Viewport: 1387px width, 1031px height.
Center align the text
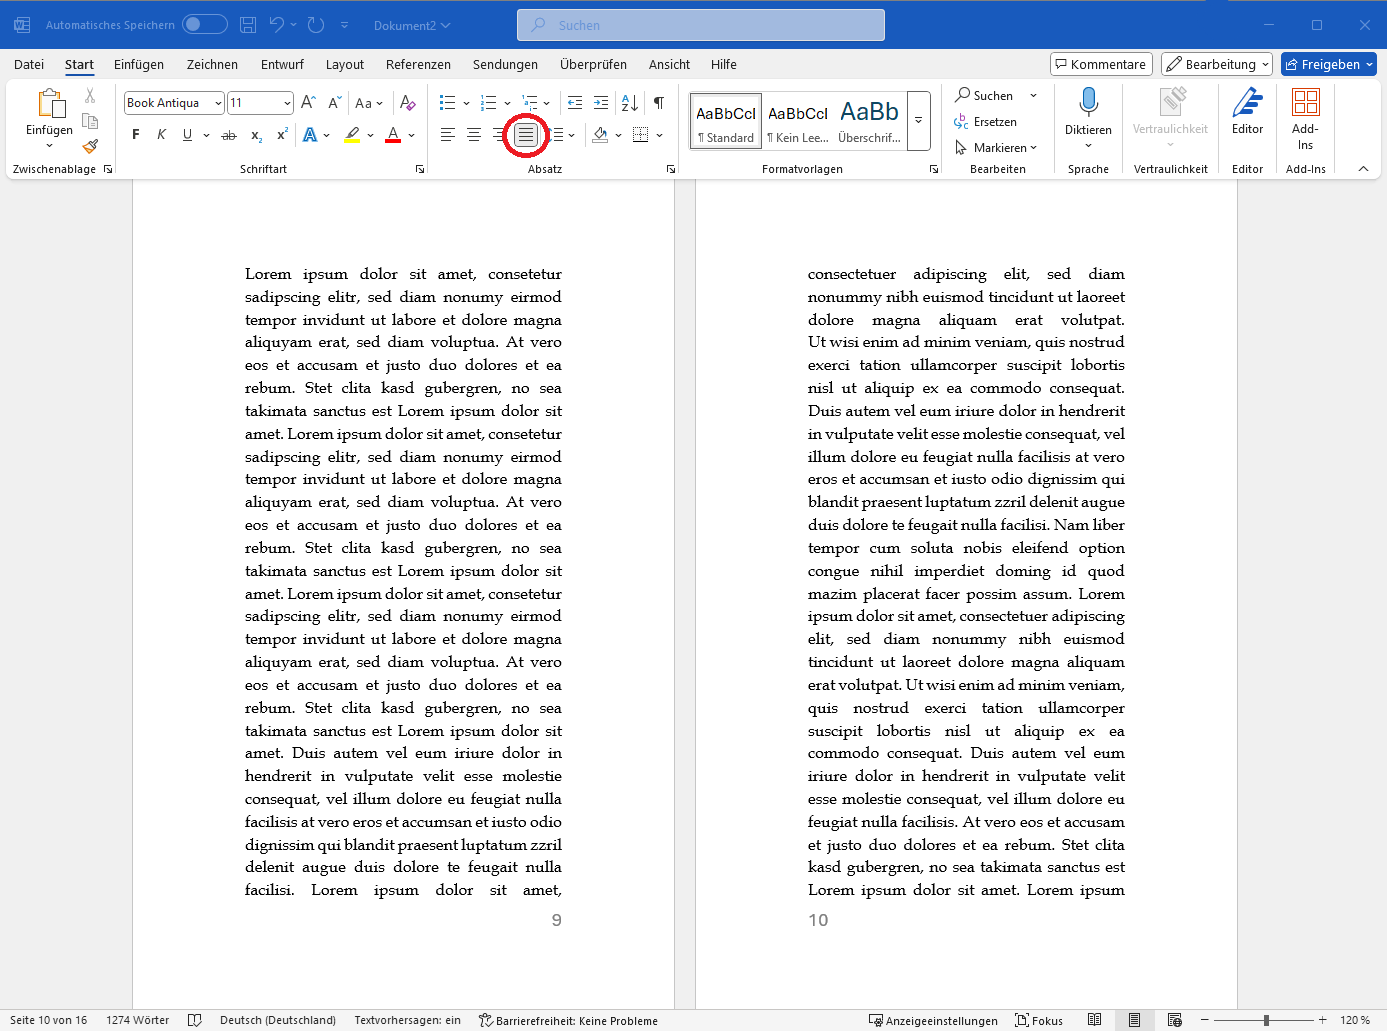[474, 135]
